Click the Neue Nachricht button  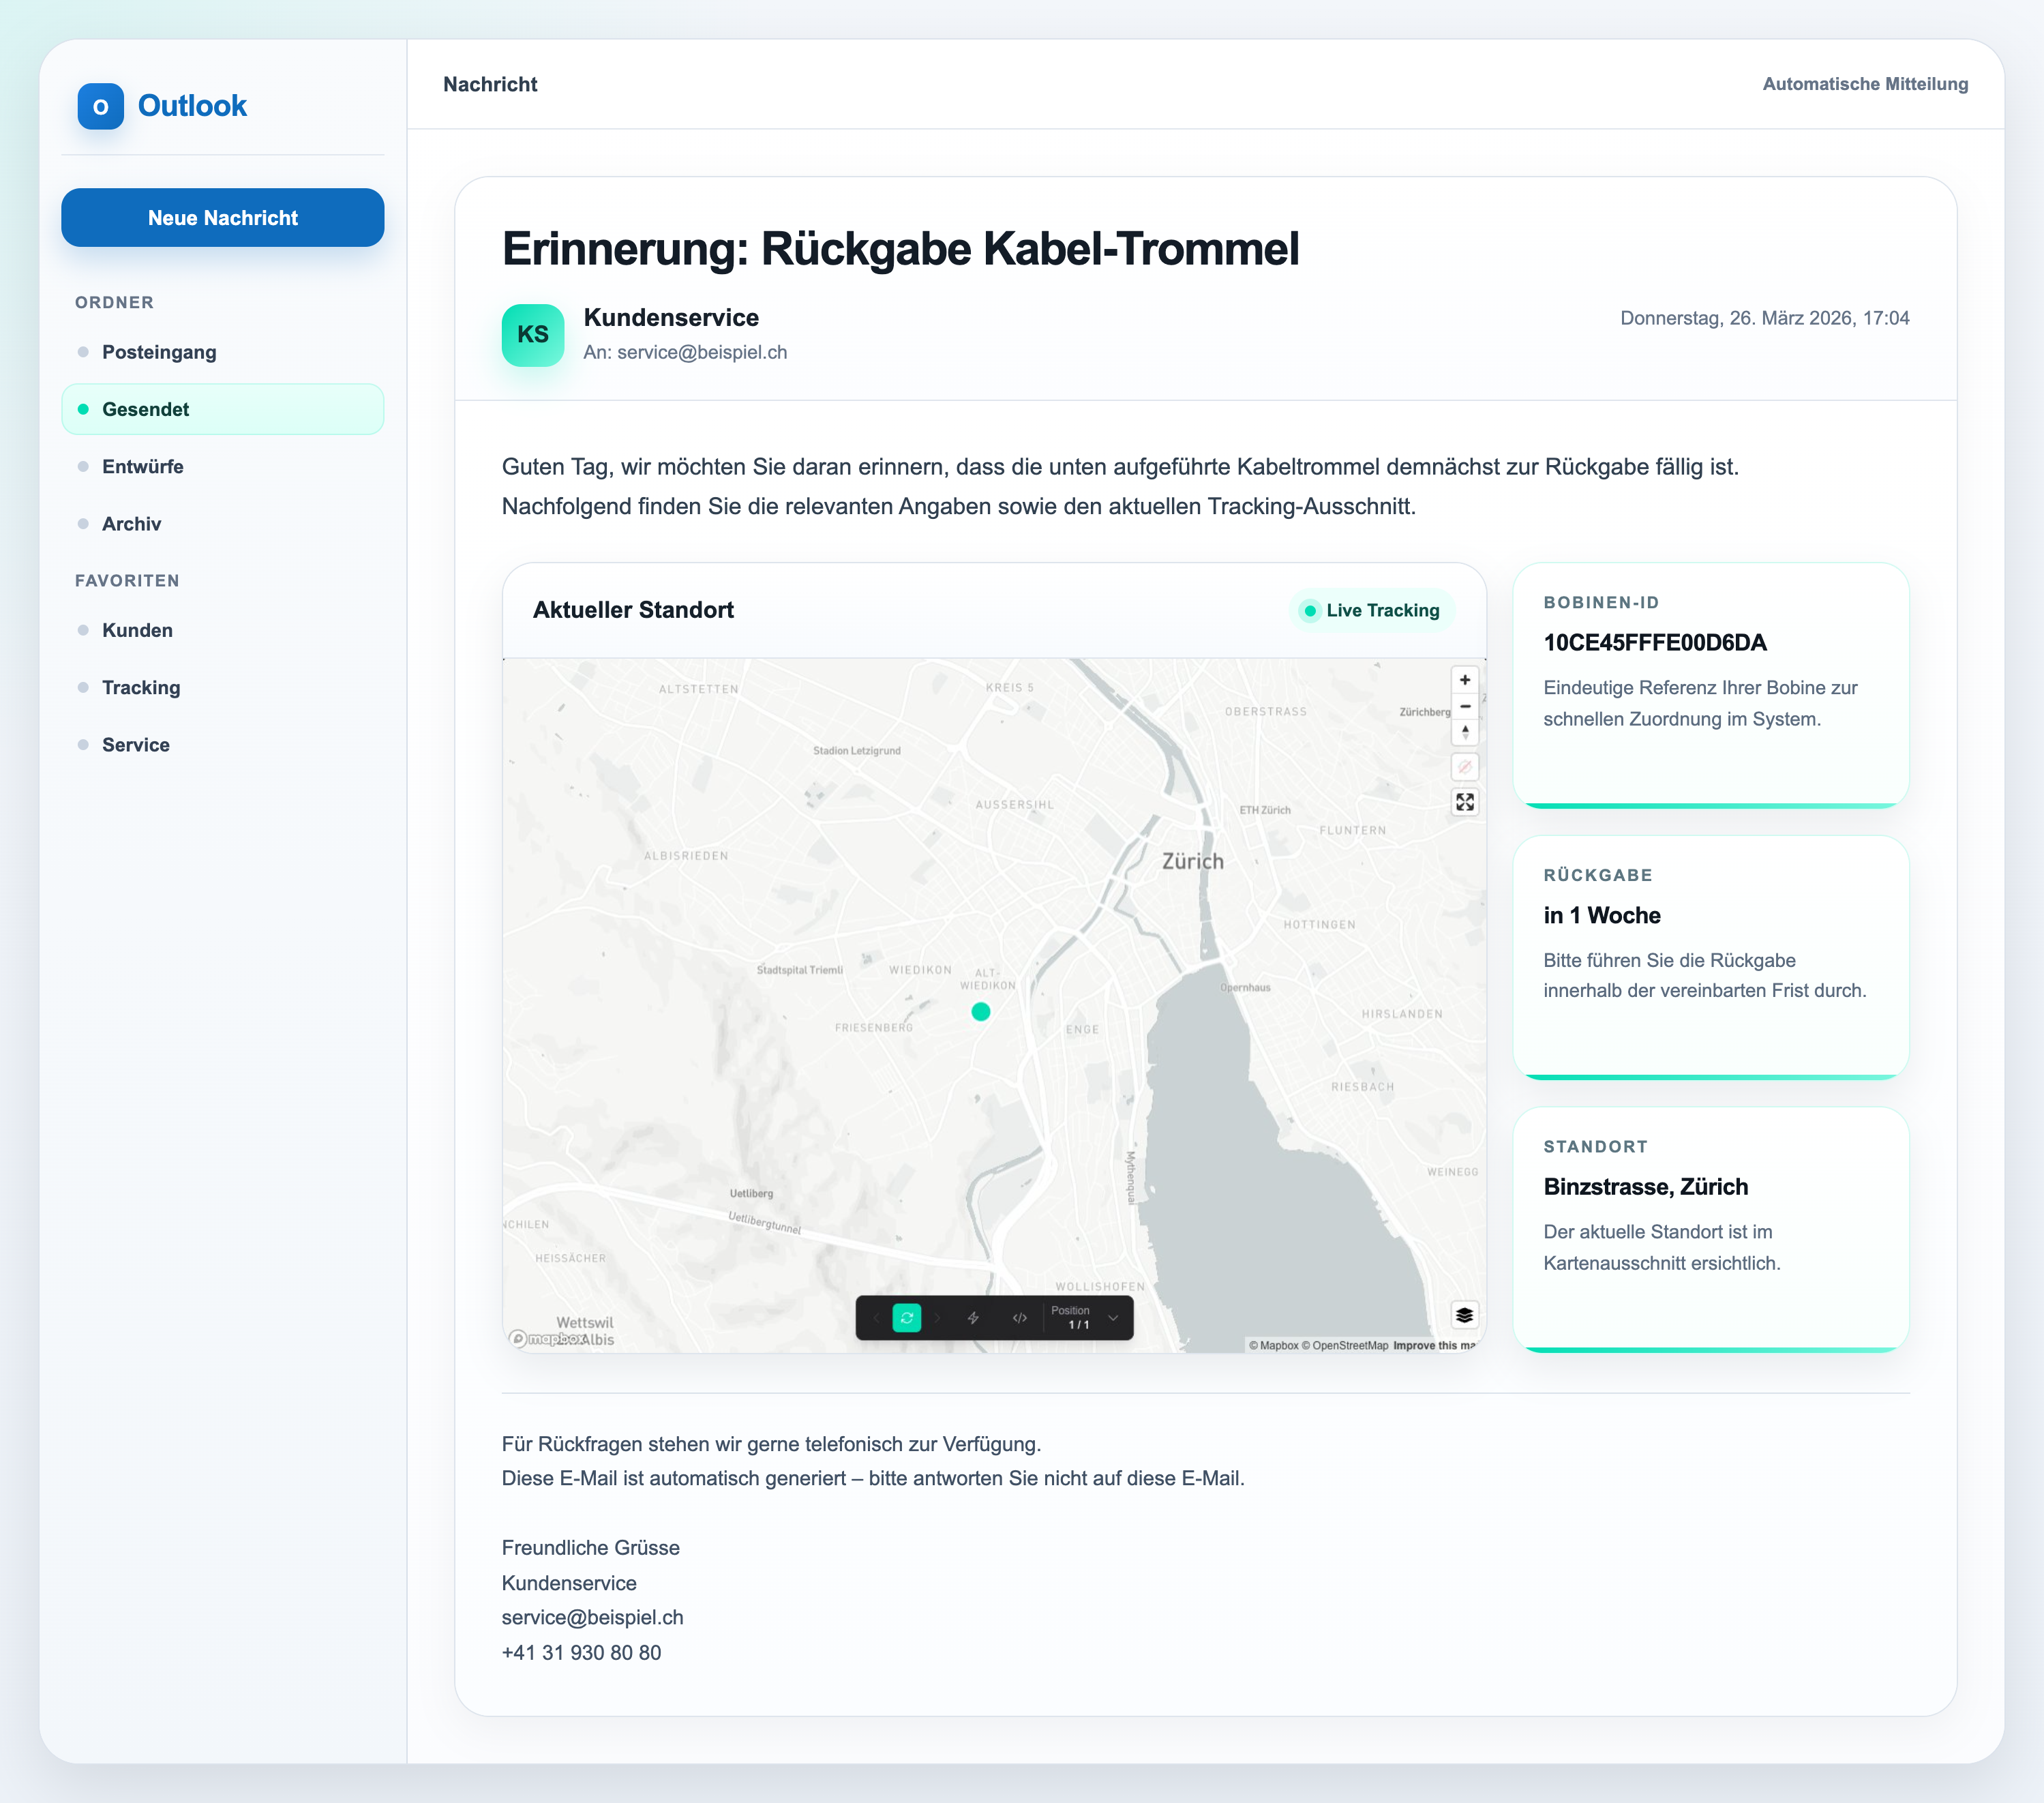(x=222, y=218)
